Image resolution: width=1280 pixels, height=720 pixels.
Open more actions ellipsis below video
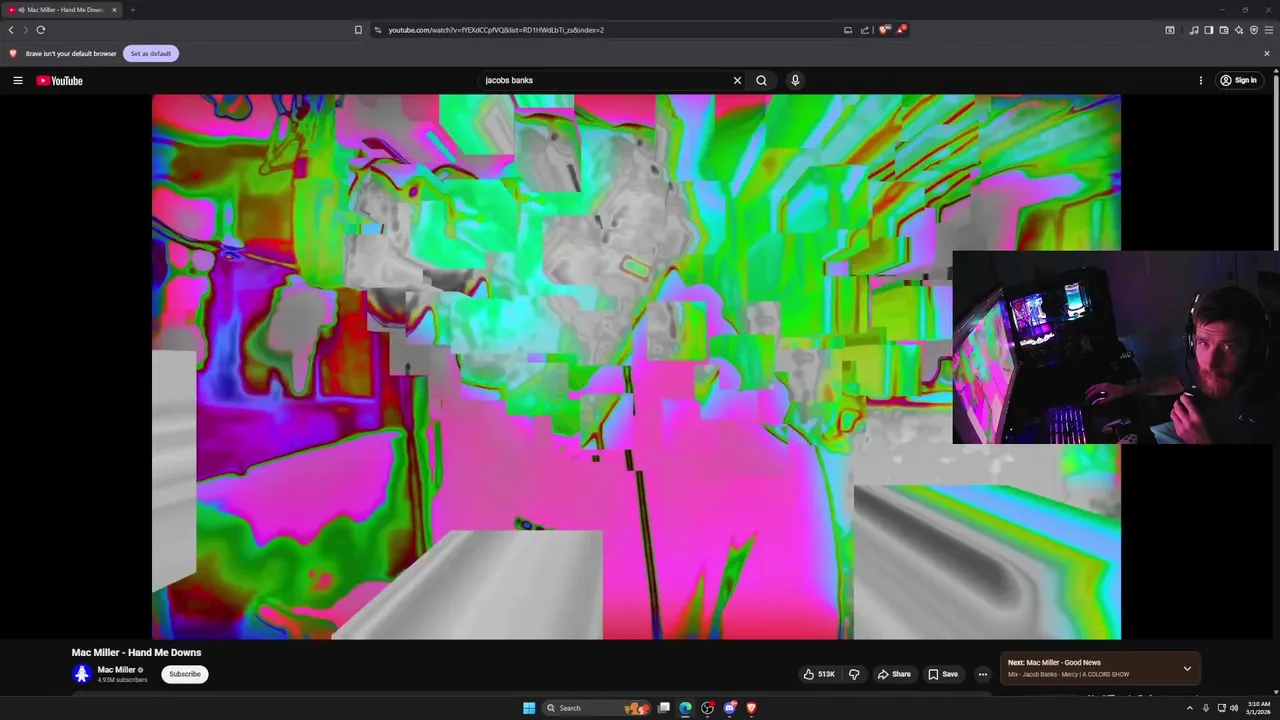click(982, 674)
